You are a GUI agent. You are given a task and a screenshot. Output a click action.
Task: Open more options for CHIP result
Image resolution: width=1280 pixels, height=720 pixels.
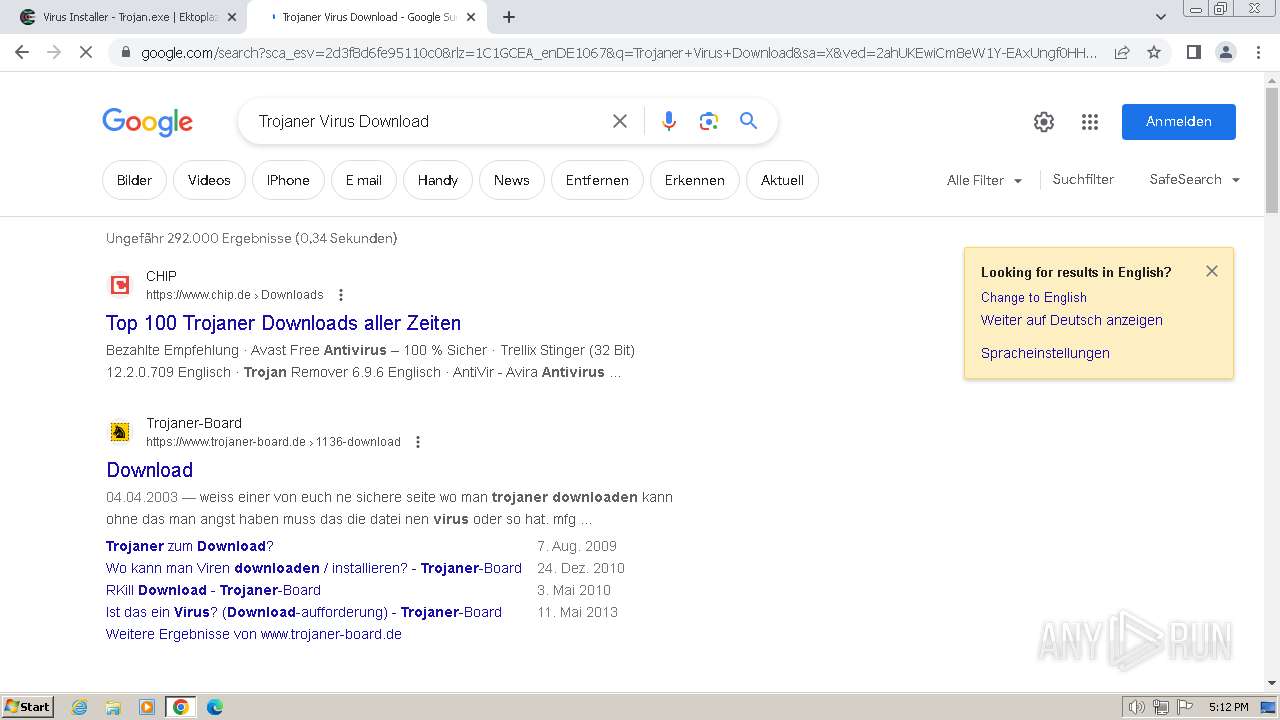click(341, 295)
